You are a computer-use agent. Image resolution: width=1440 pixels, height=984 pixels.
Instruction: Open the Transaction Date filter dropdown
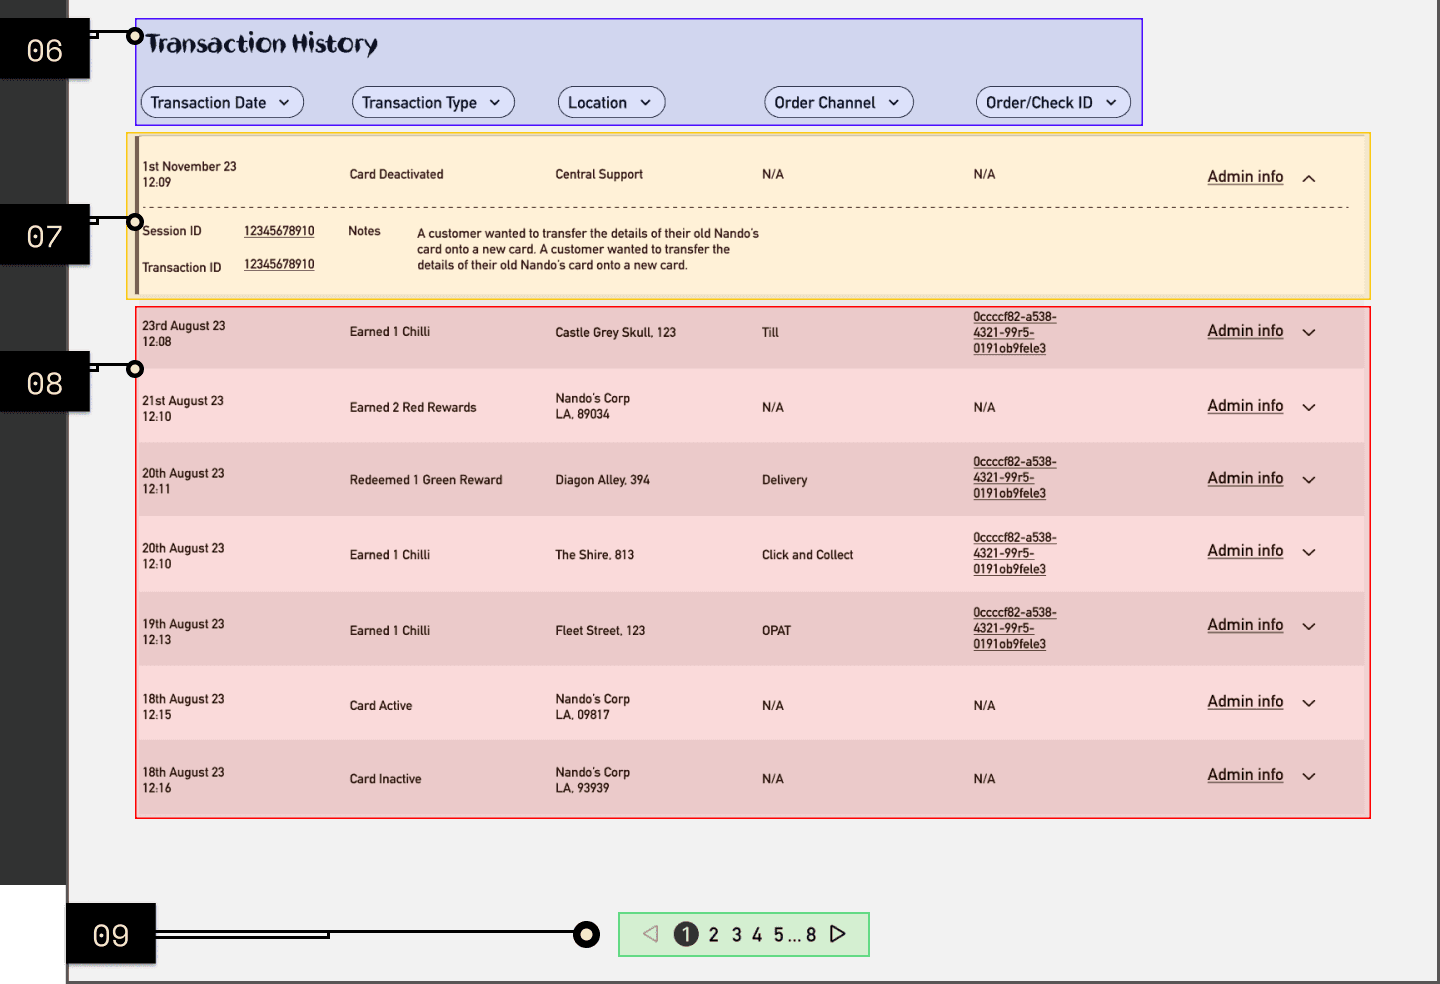click(x=222, y=102)
